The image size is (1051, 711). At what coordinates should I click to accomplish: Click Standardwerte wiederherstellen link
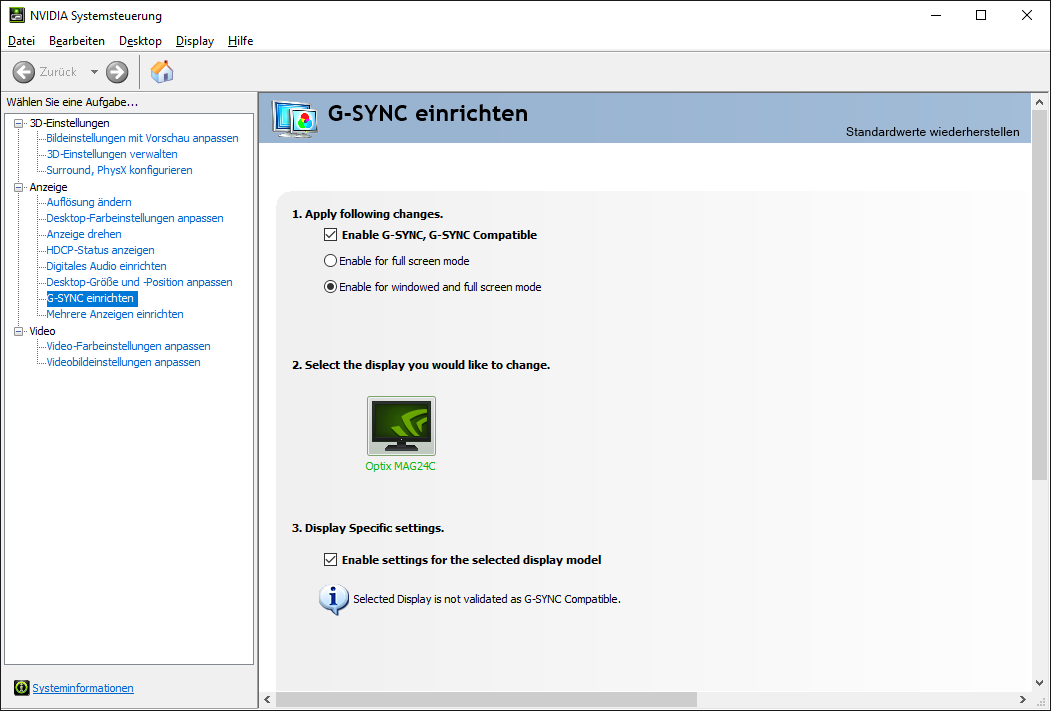point(932,132)
